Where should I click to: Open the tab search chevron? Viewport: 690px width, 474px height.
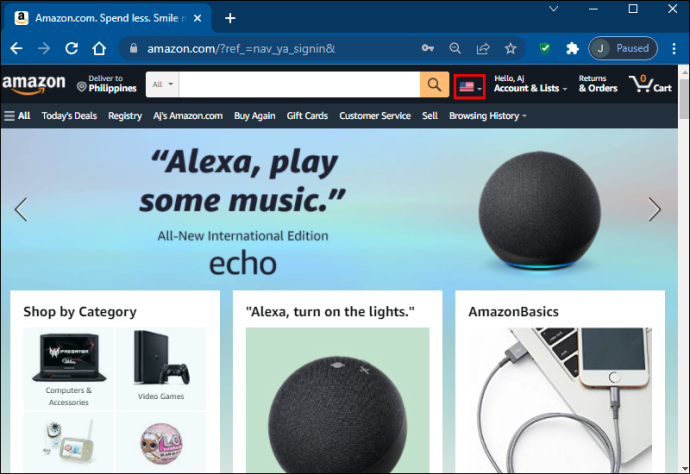pyautogui.click(x=554, y=8)
